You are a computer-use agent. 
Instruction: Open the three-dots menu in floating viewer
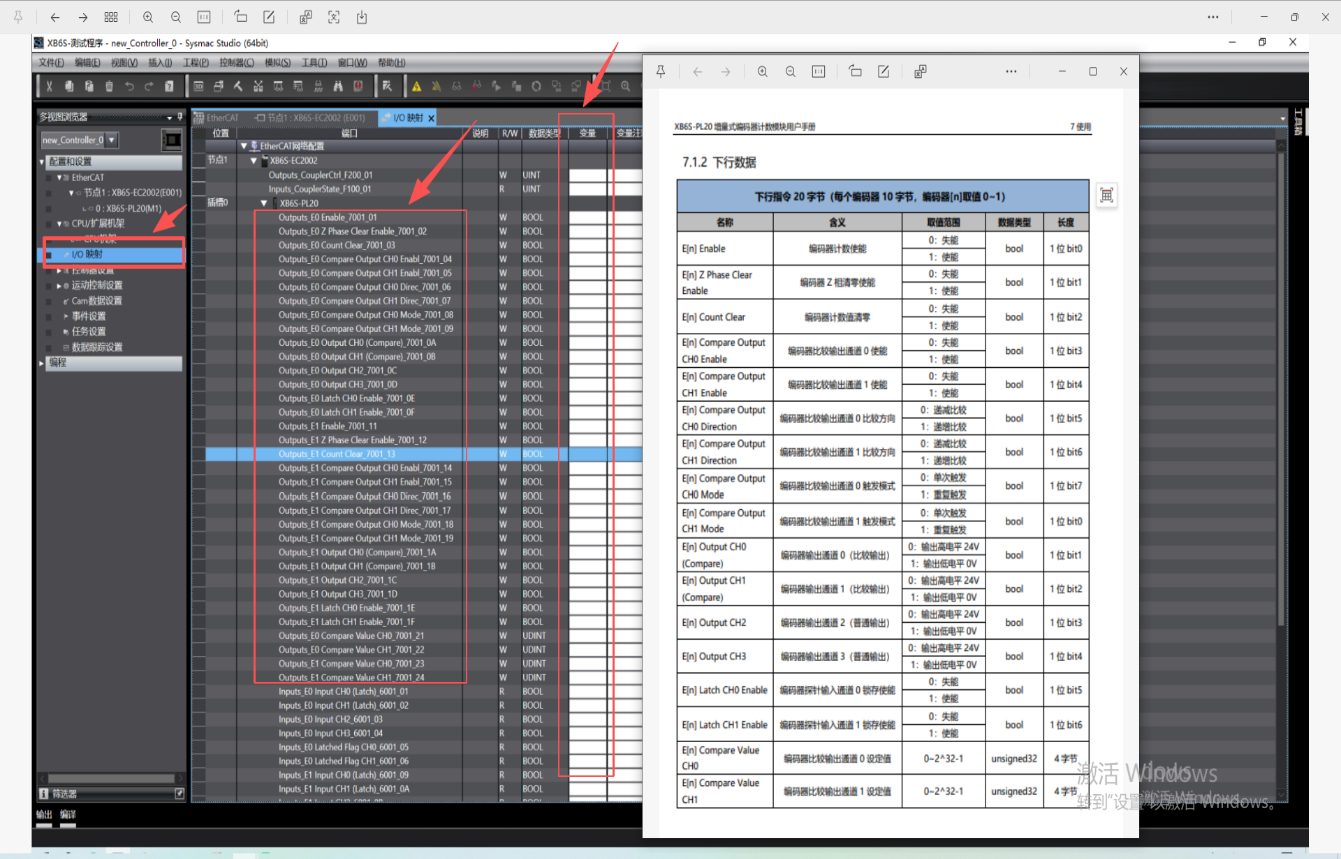(1011, 72)
